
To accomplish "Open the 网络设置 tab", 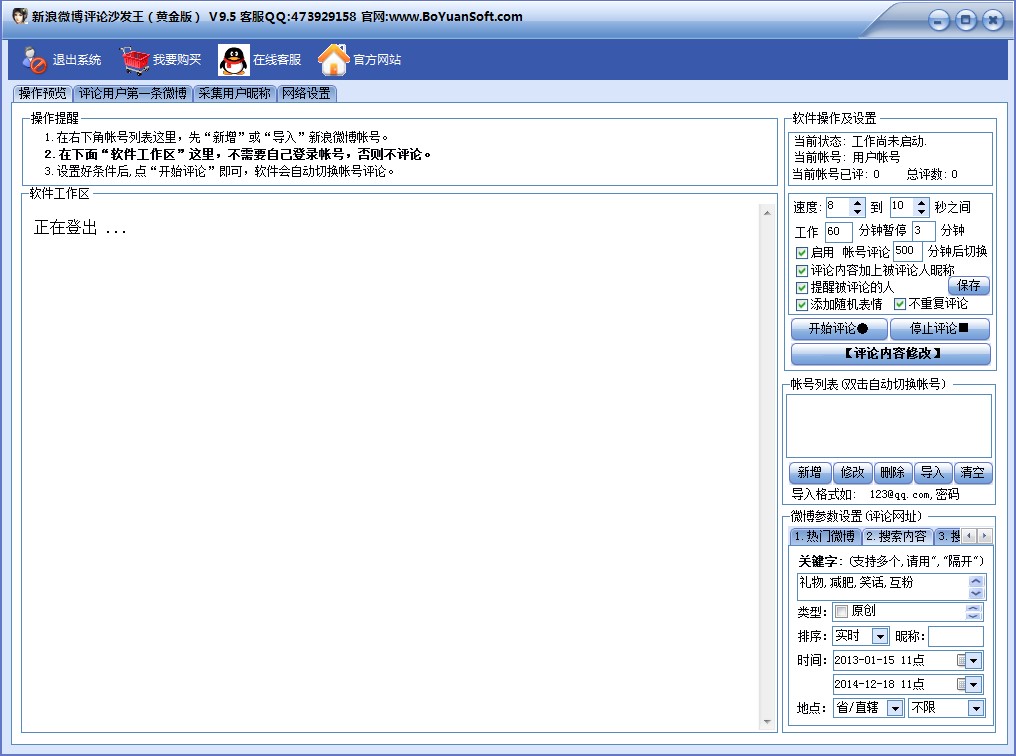I will click(306, 93).
